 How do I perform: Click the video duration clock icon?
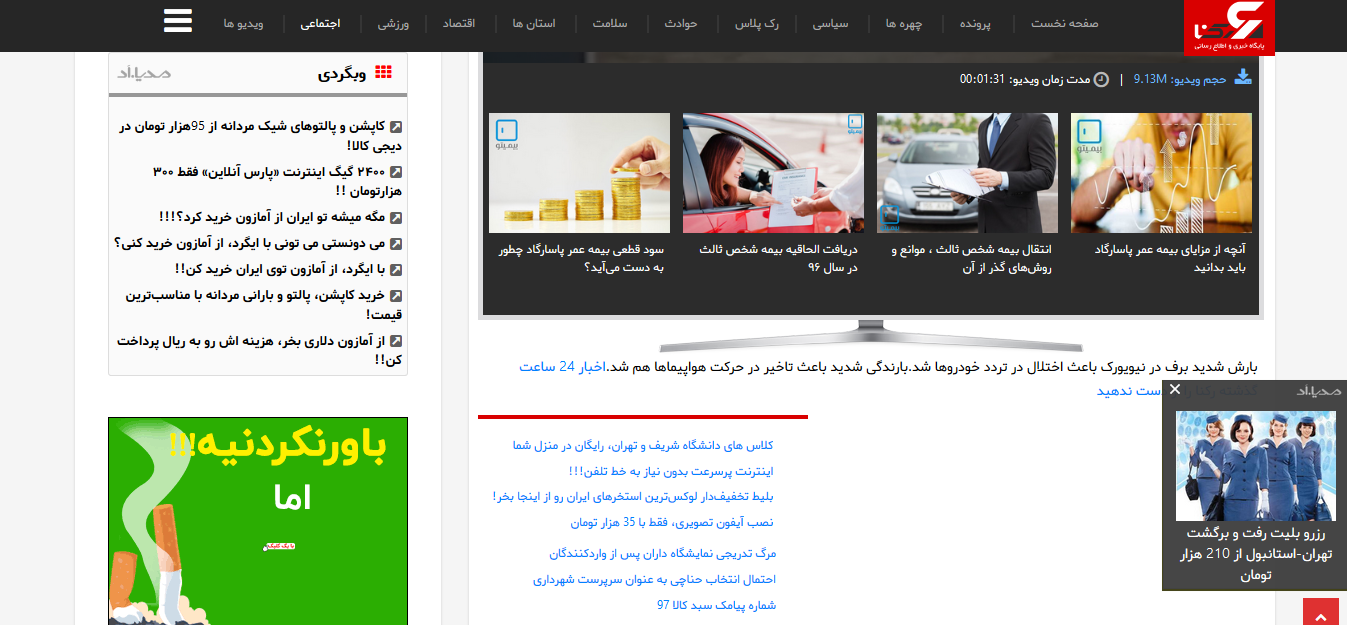(1101, 79)
